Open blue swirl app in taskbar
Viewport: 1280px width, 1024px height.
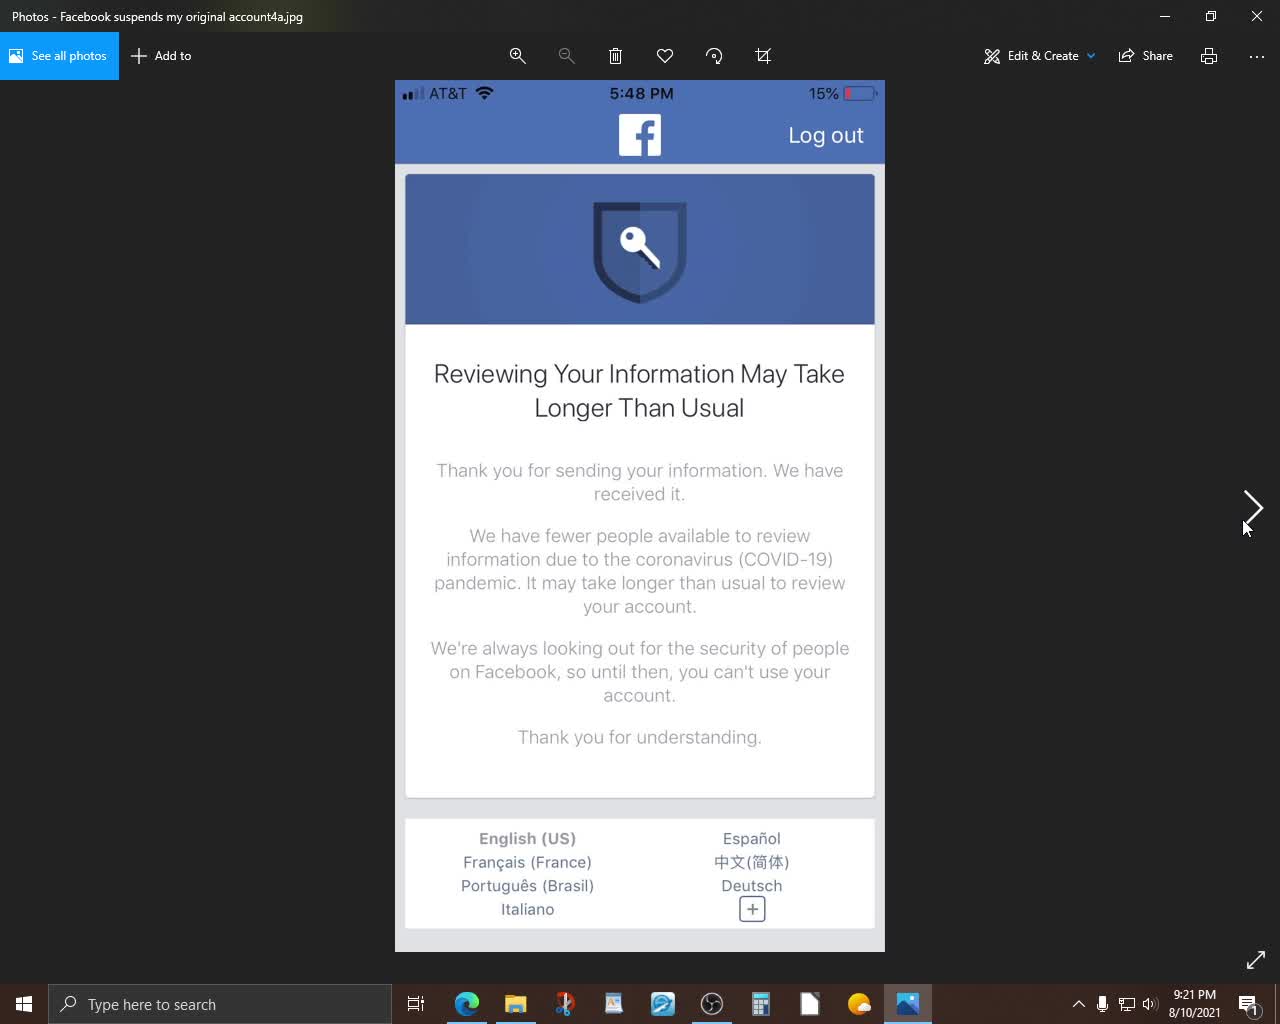coord(663,1004)
